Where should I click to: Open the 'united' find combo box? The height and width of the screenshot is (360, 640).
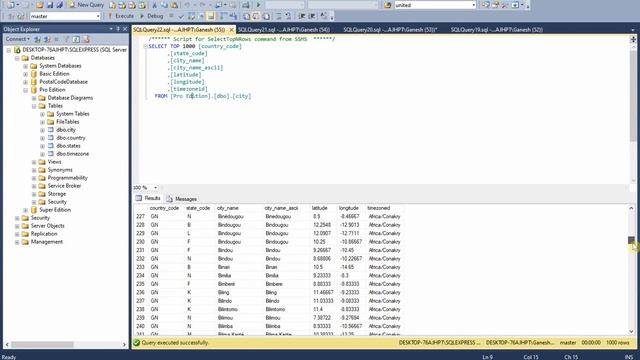435,5
